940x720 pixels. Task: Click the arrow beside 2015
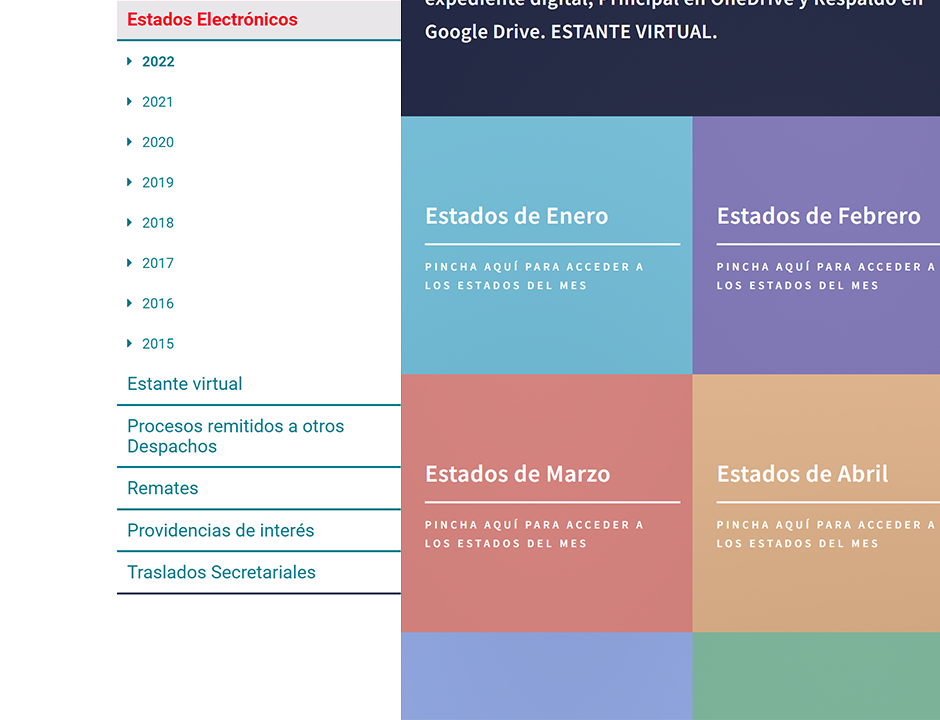(x=130, y=344)
